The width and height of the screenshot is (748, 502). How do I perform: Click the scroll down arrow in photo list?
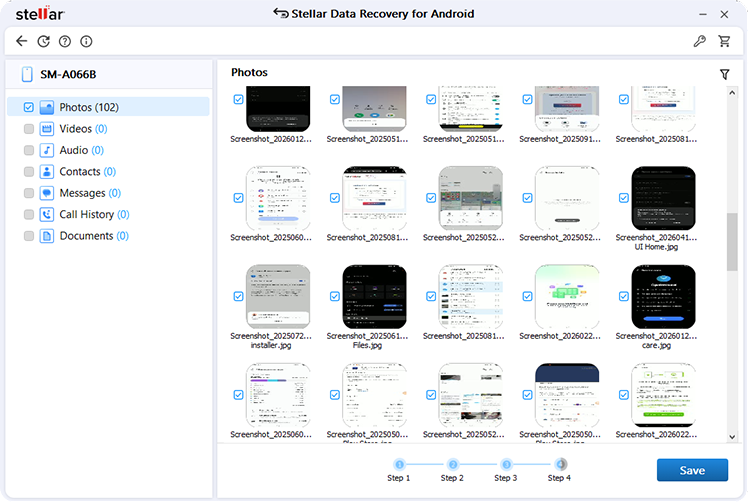(732, 437)
